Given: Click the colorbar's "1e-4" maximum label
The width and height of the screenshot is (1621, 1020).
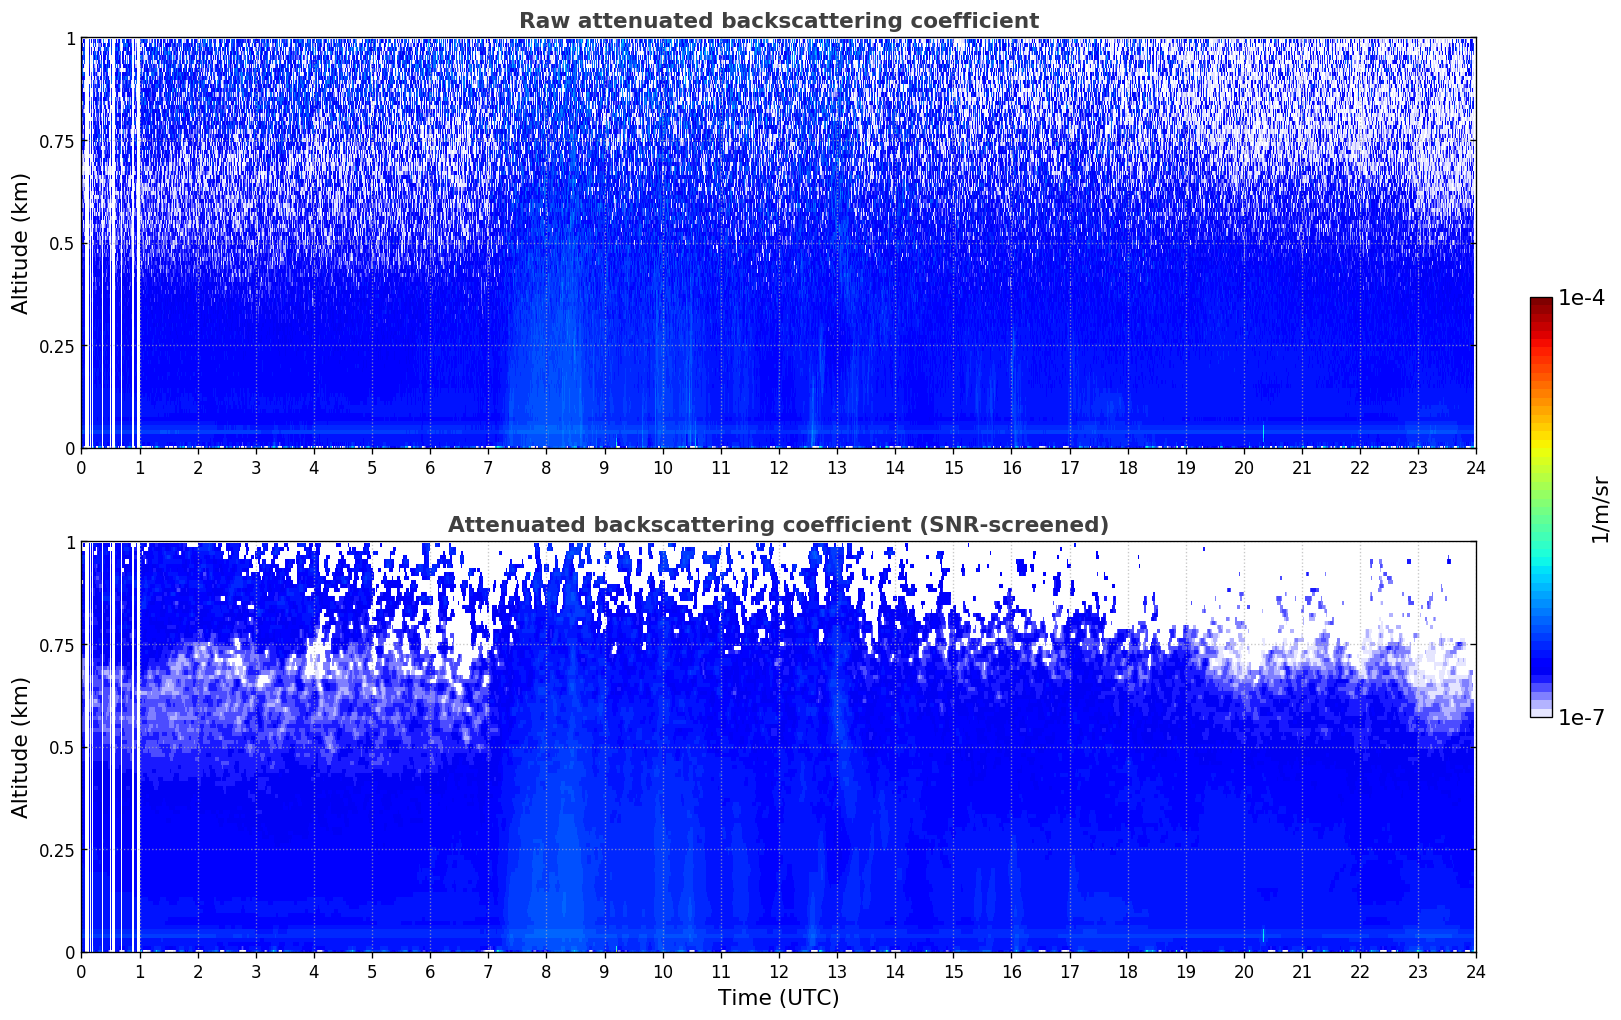Looking at the screenshot, I should (x=1581, y=299).
